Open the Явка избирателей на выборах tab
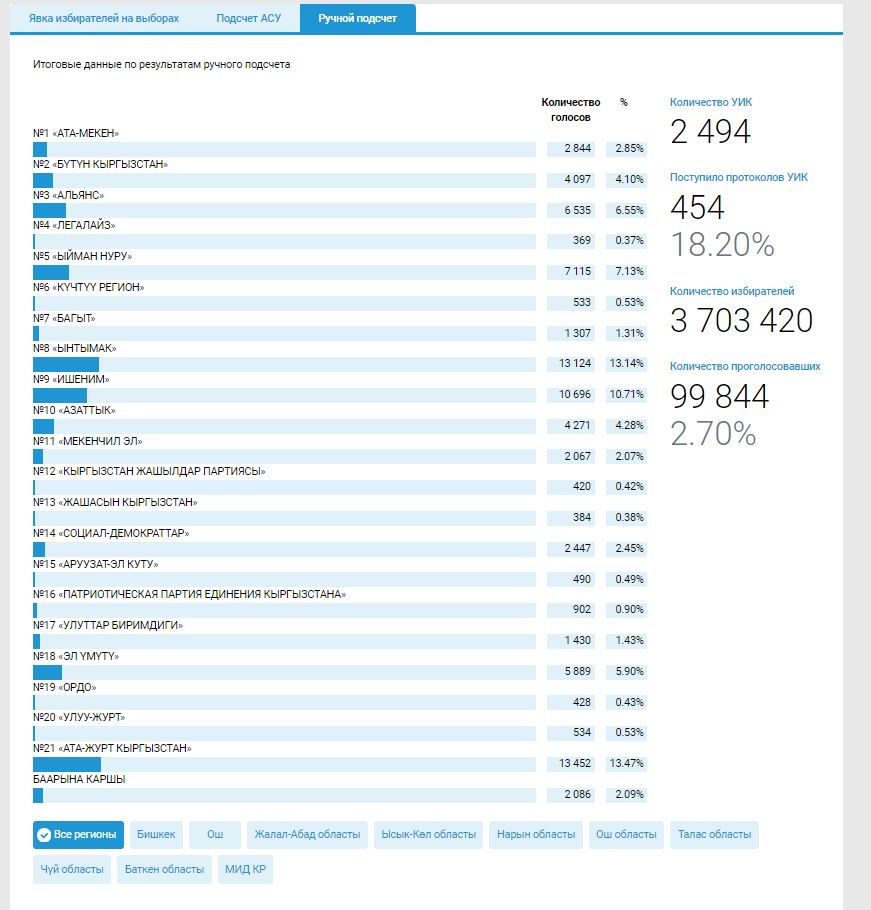 click(104, 19)
